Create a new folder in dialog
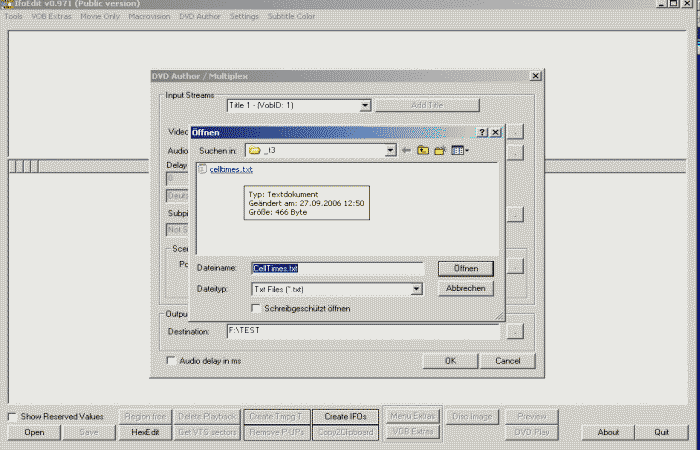 pos(440,151)
